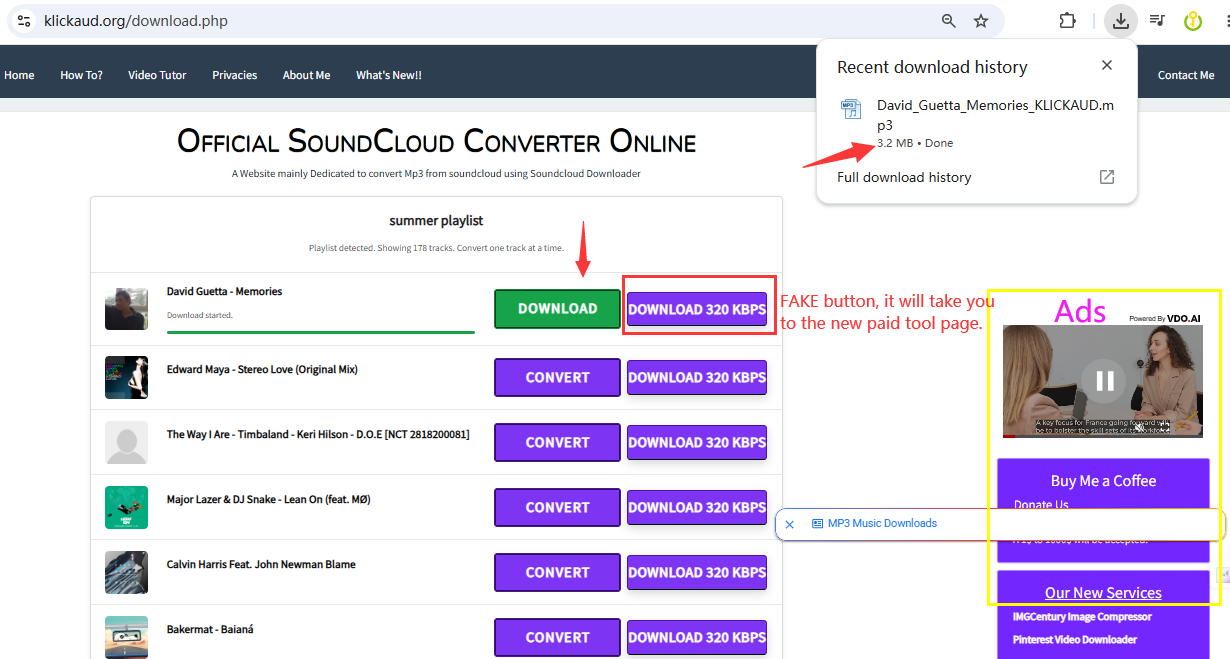1230x659 pixels.
Task: Click Calvin Harris Blame track thumbnail
Action: click(126, 572)
